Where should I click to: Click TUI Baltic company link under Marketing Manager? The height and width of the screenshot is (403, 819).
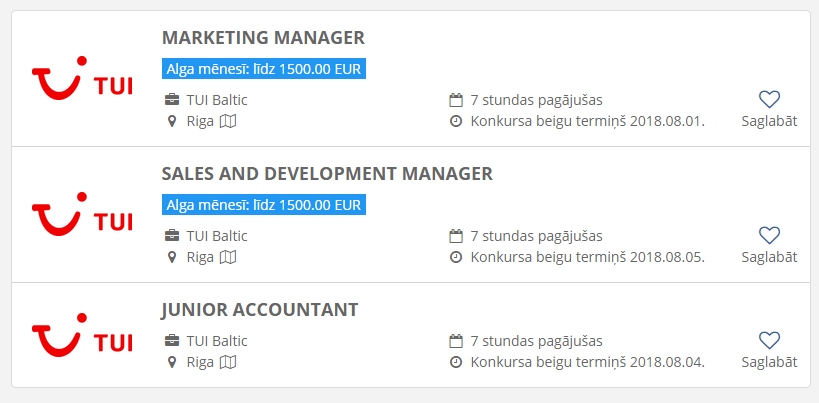pyautogui.click(x=217, y=100)
